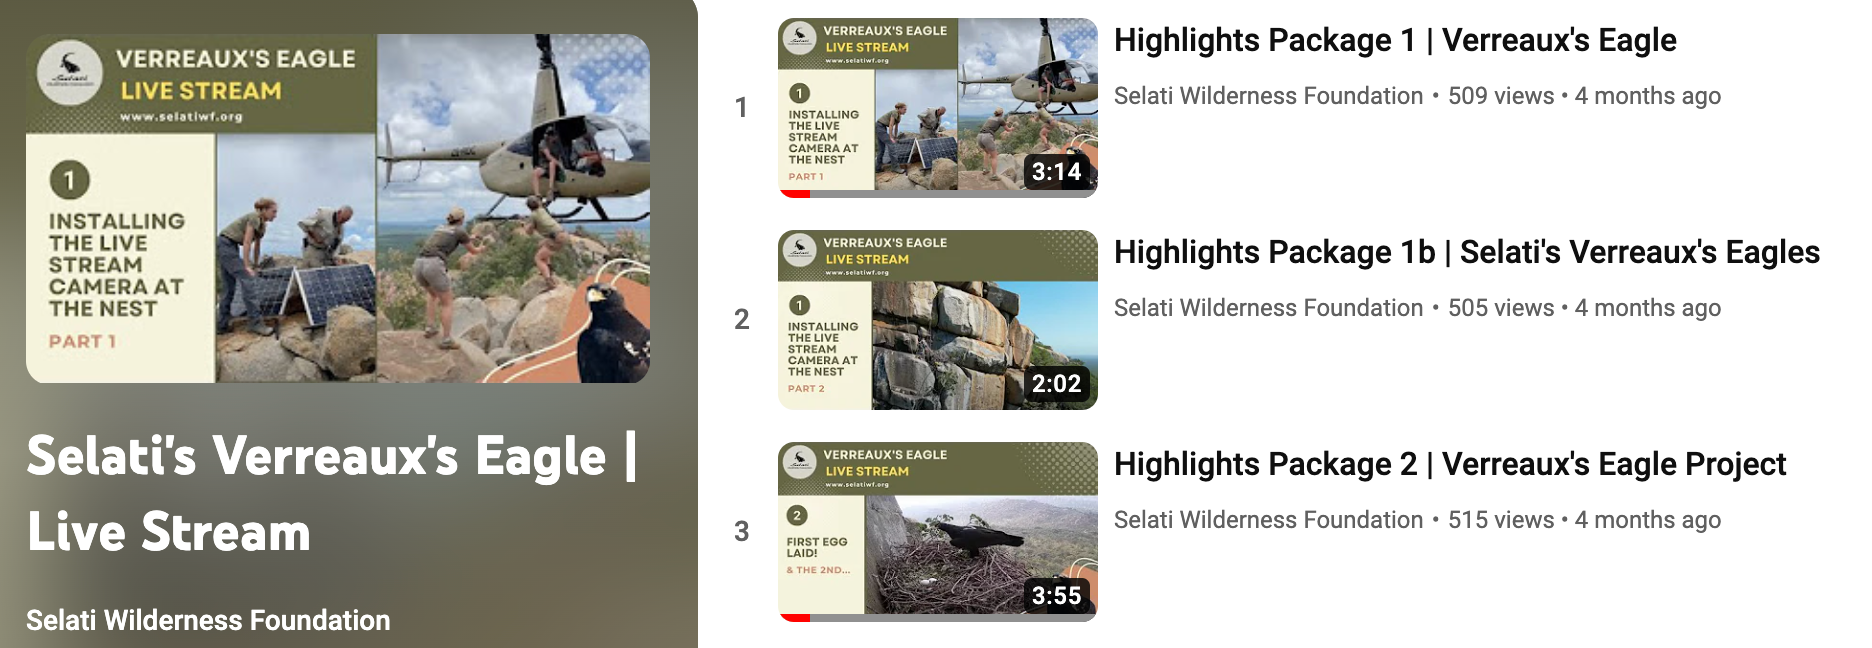Click the 3:14 duration badge

[1056, 172]
